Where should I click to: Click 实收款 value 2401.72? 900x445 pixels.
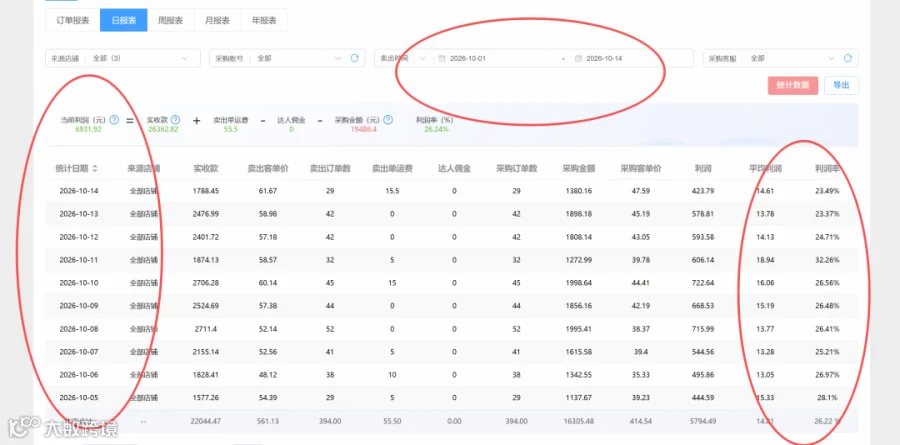205,237
